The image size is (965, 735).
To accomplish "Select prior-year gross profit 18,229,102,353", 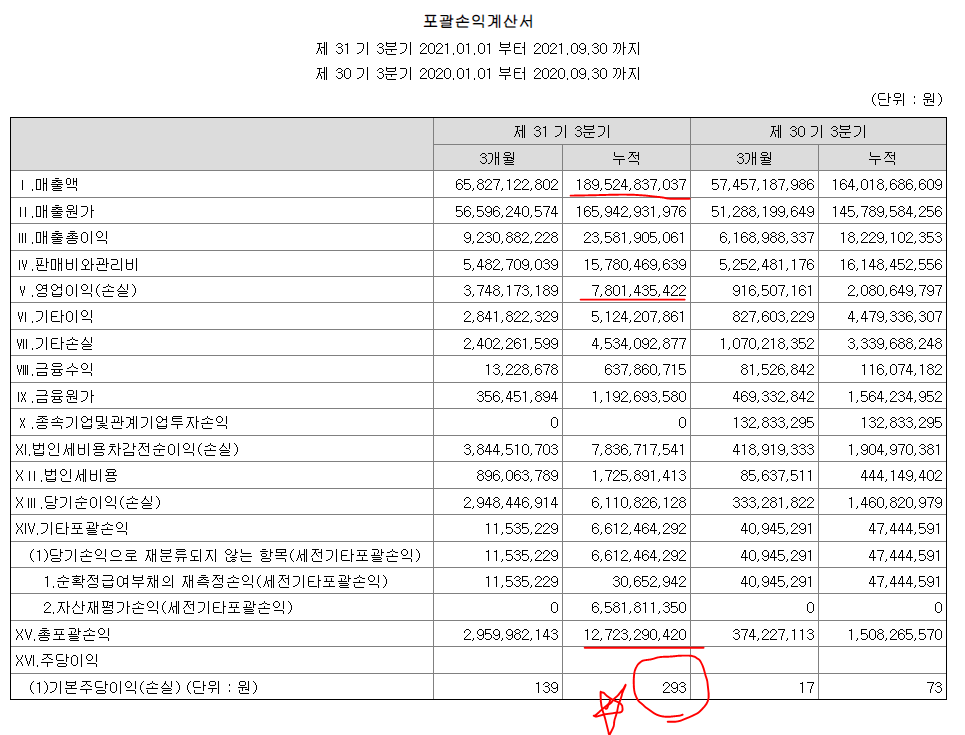I will pos(891,238).
